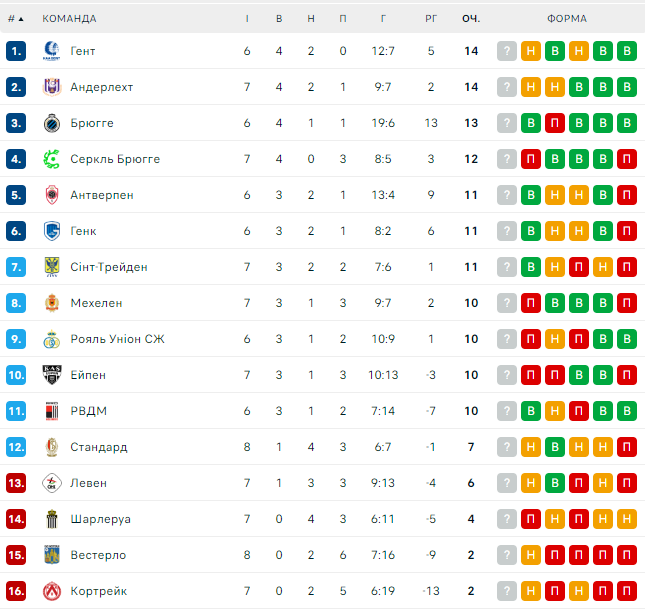Sort by the КОМАНДА column header
This screenshot has height=610, width=645.
coord(69,18)
